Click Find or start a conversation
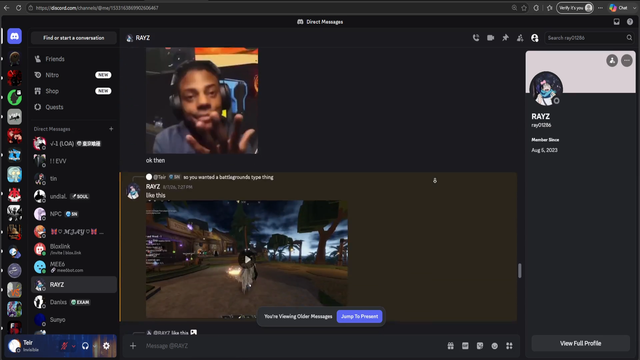Viewport: 640px width, 360px height. (74, 38)
